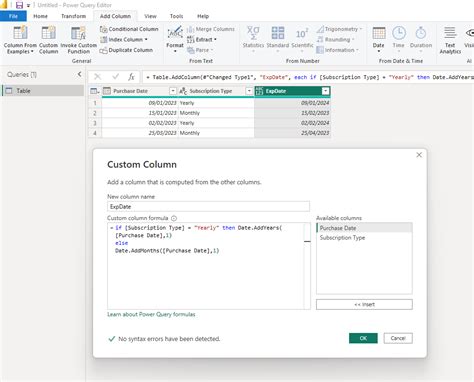
Task: Cancel the formula bar edit
Action: 97,77
